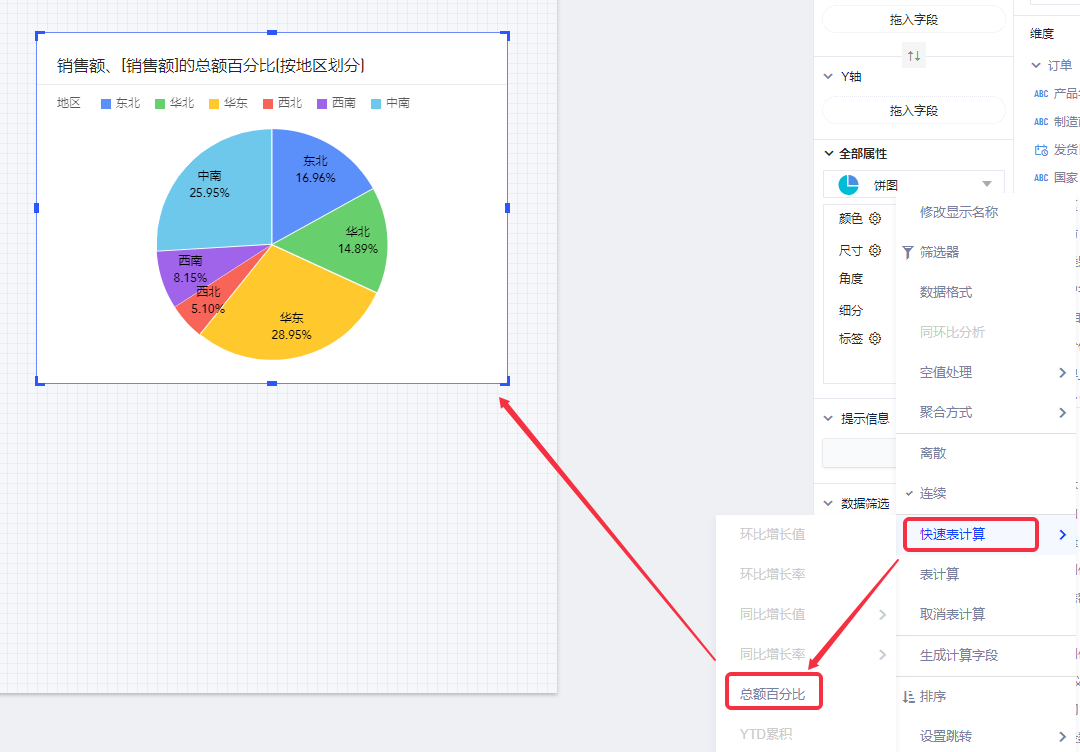Viewport: 1080px width, 752px height.
Task: Click the calendar icon of 发货 date field
Action: (1041, 150)
